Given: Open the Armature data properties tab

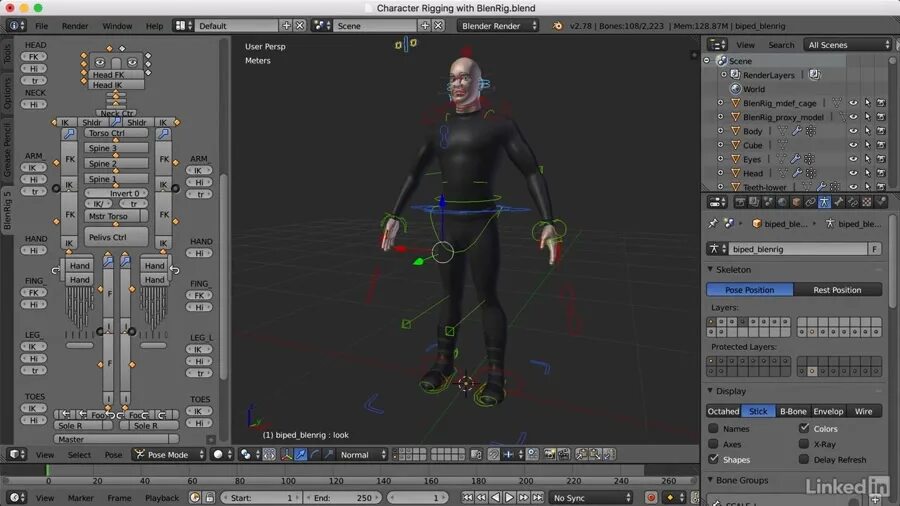Looking at the screenshot, I should tap(824, 202).
